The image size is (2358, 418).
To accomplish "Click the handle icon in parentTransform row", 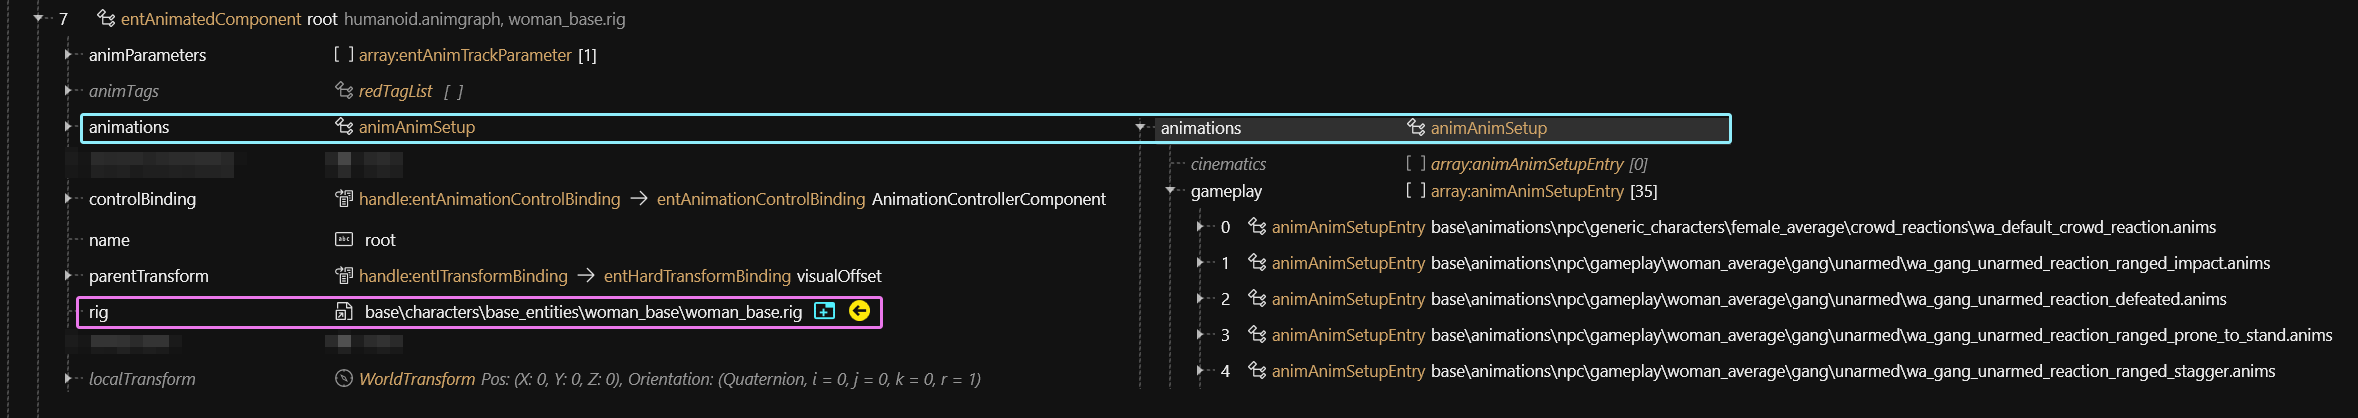I will click(x=343, y=276).
